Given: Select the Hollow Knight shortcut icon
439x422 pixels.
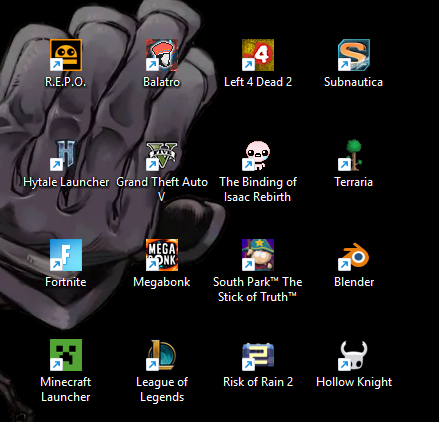Looking at the screenshot, I should 354,355.
